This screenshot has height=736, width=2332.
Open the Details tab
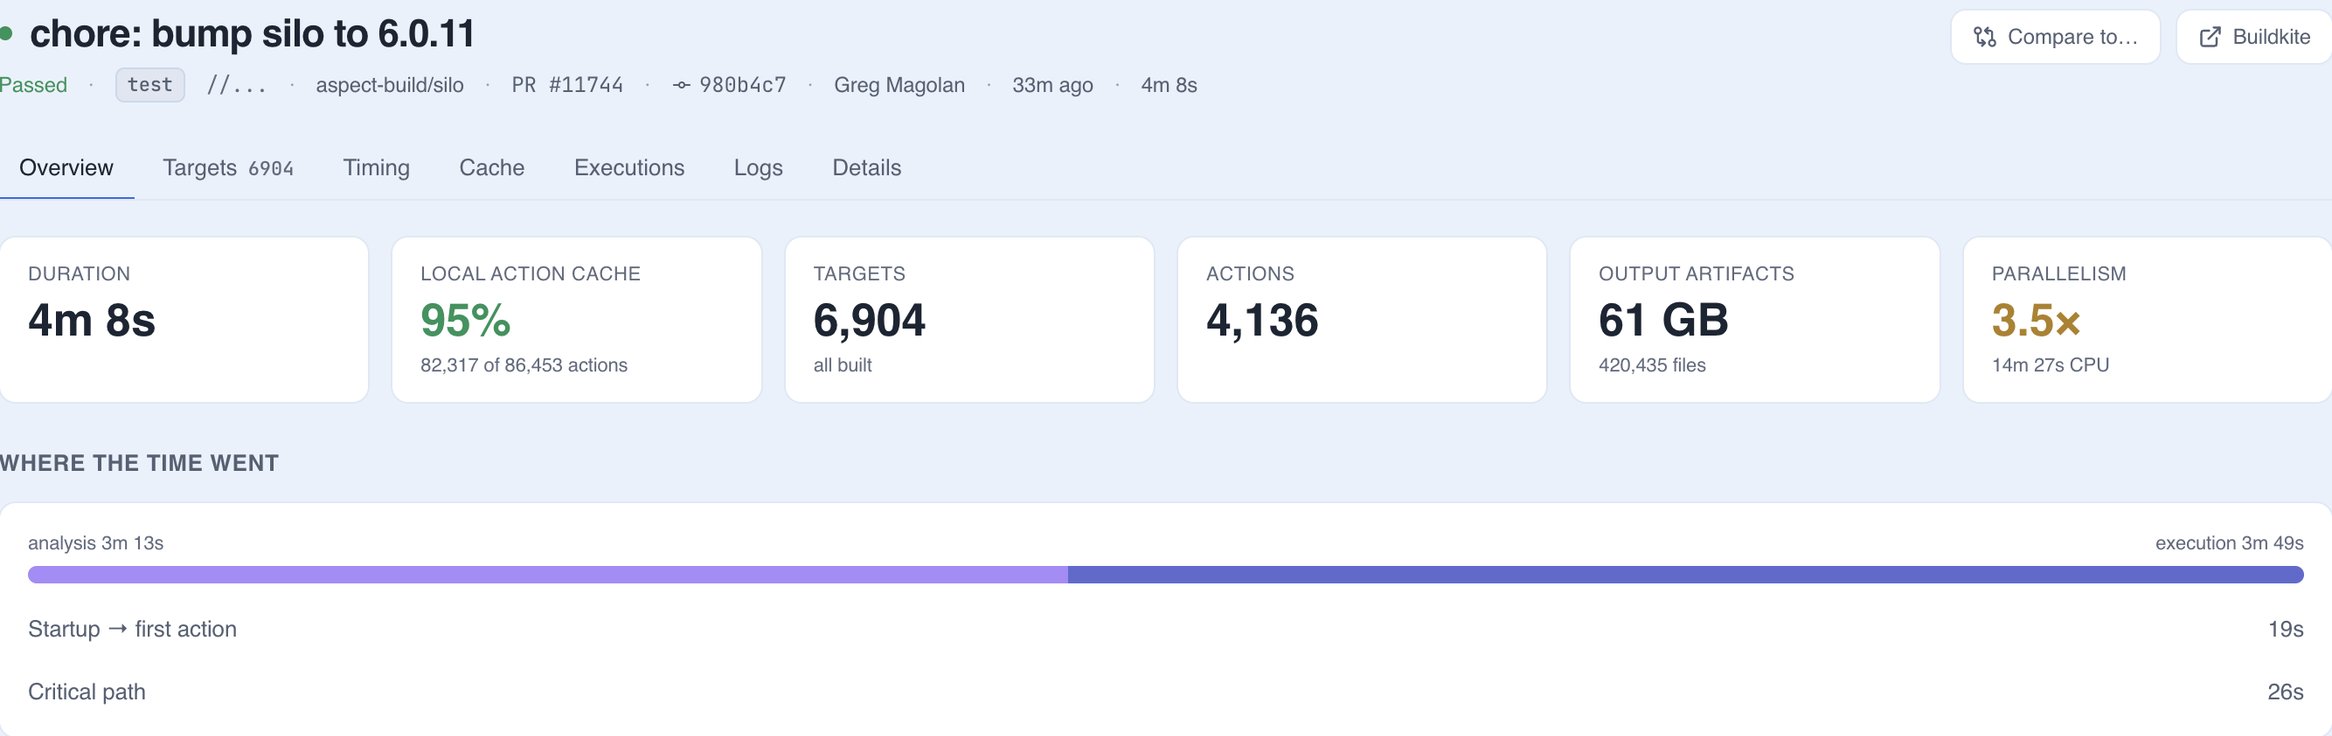(867, 168)
